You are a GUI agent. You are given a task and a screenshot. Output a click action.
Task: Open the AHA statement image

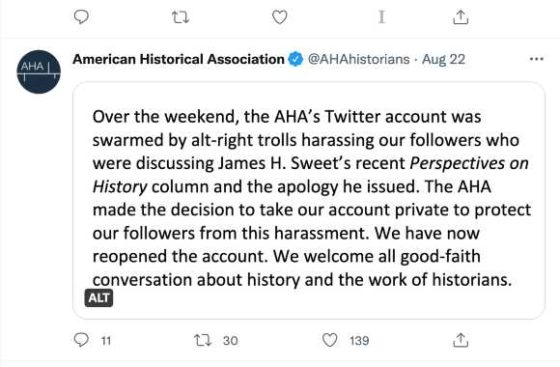coord(309,200)
